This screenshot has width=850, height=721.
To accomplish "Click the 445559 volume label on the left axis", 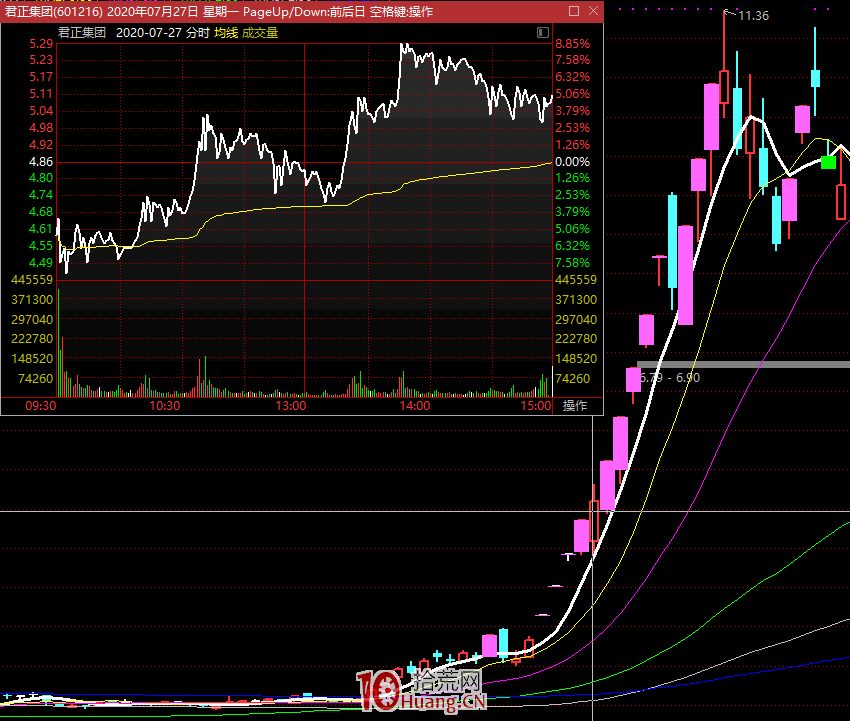I will coord(32,280).
